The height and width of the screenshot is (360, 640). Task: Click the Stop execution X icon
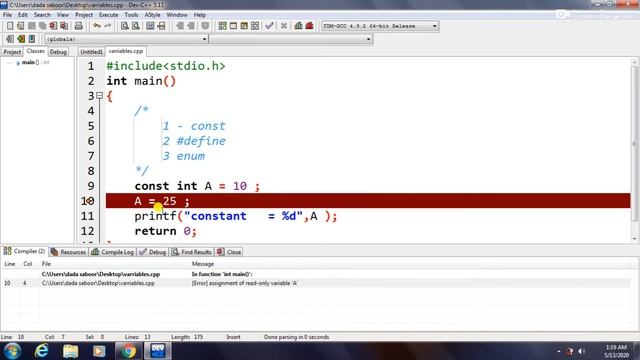284,26
